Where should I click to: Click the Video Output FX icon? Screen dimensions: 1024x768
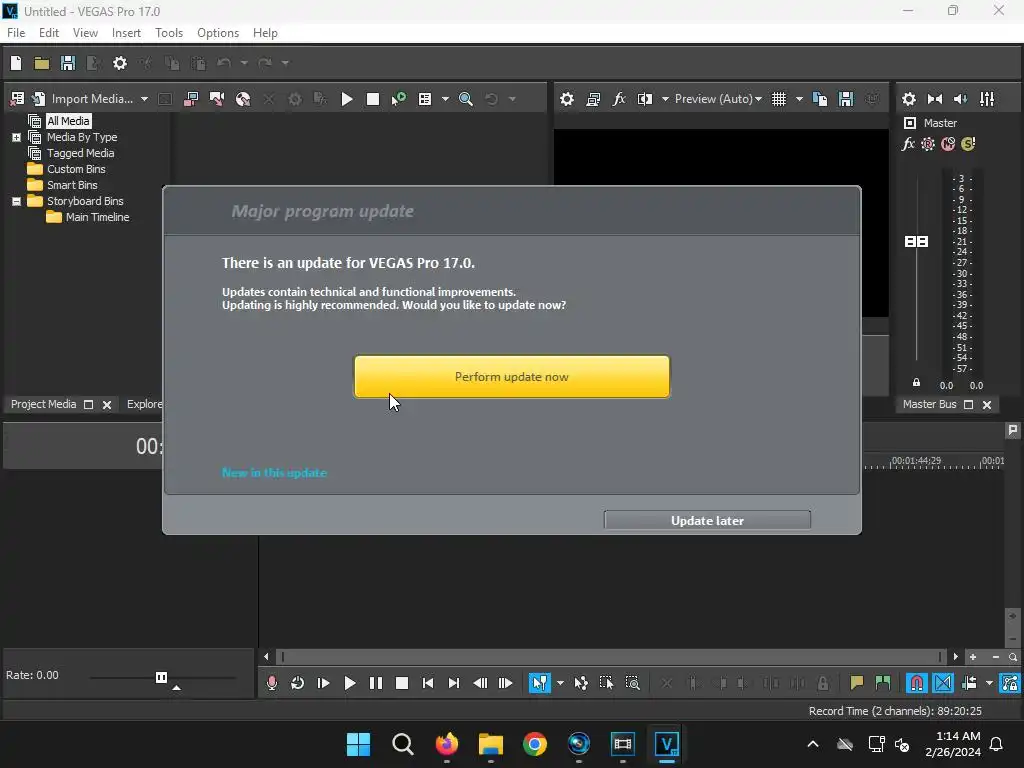click(x=618, y=99)
